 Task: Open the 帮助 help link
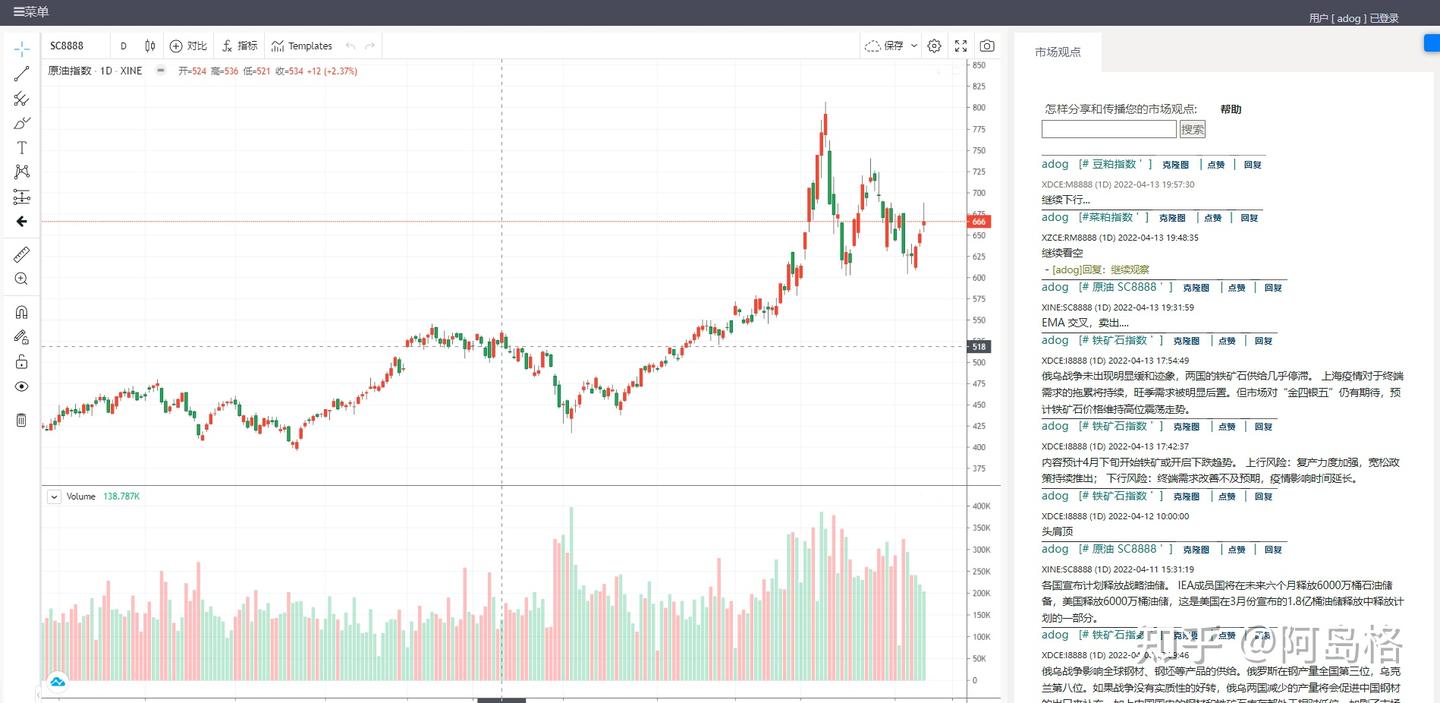click(1231, 109)
